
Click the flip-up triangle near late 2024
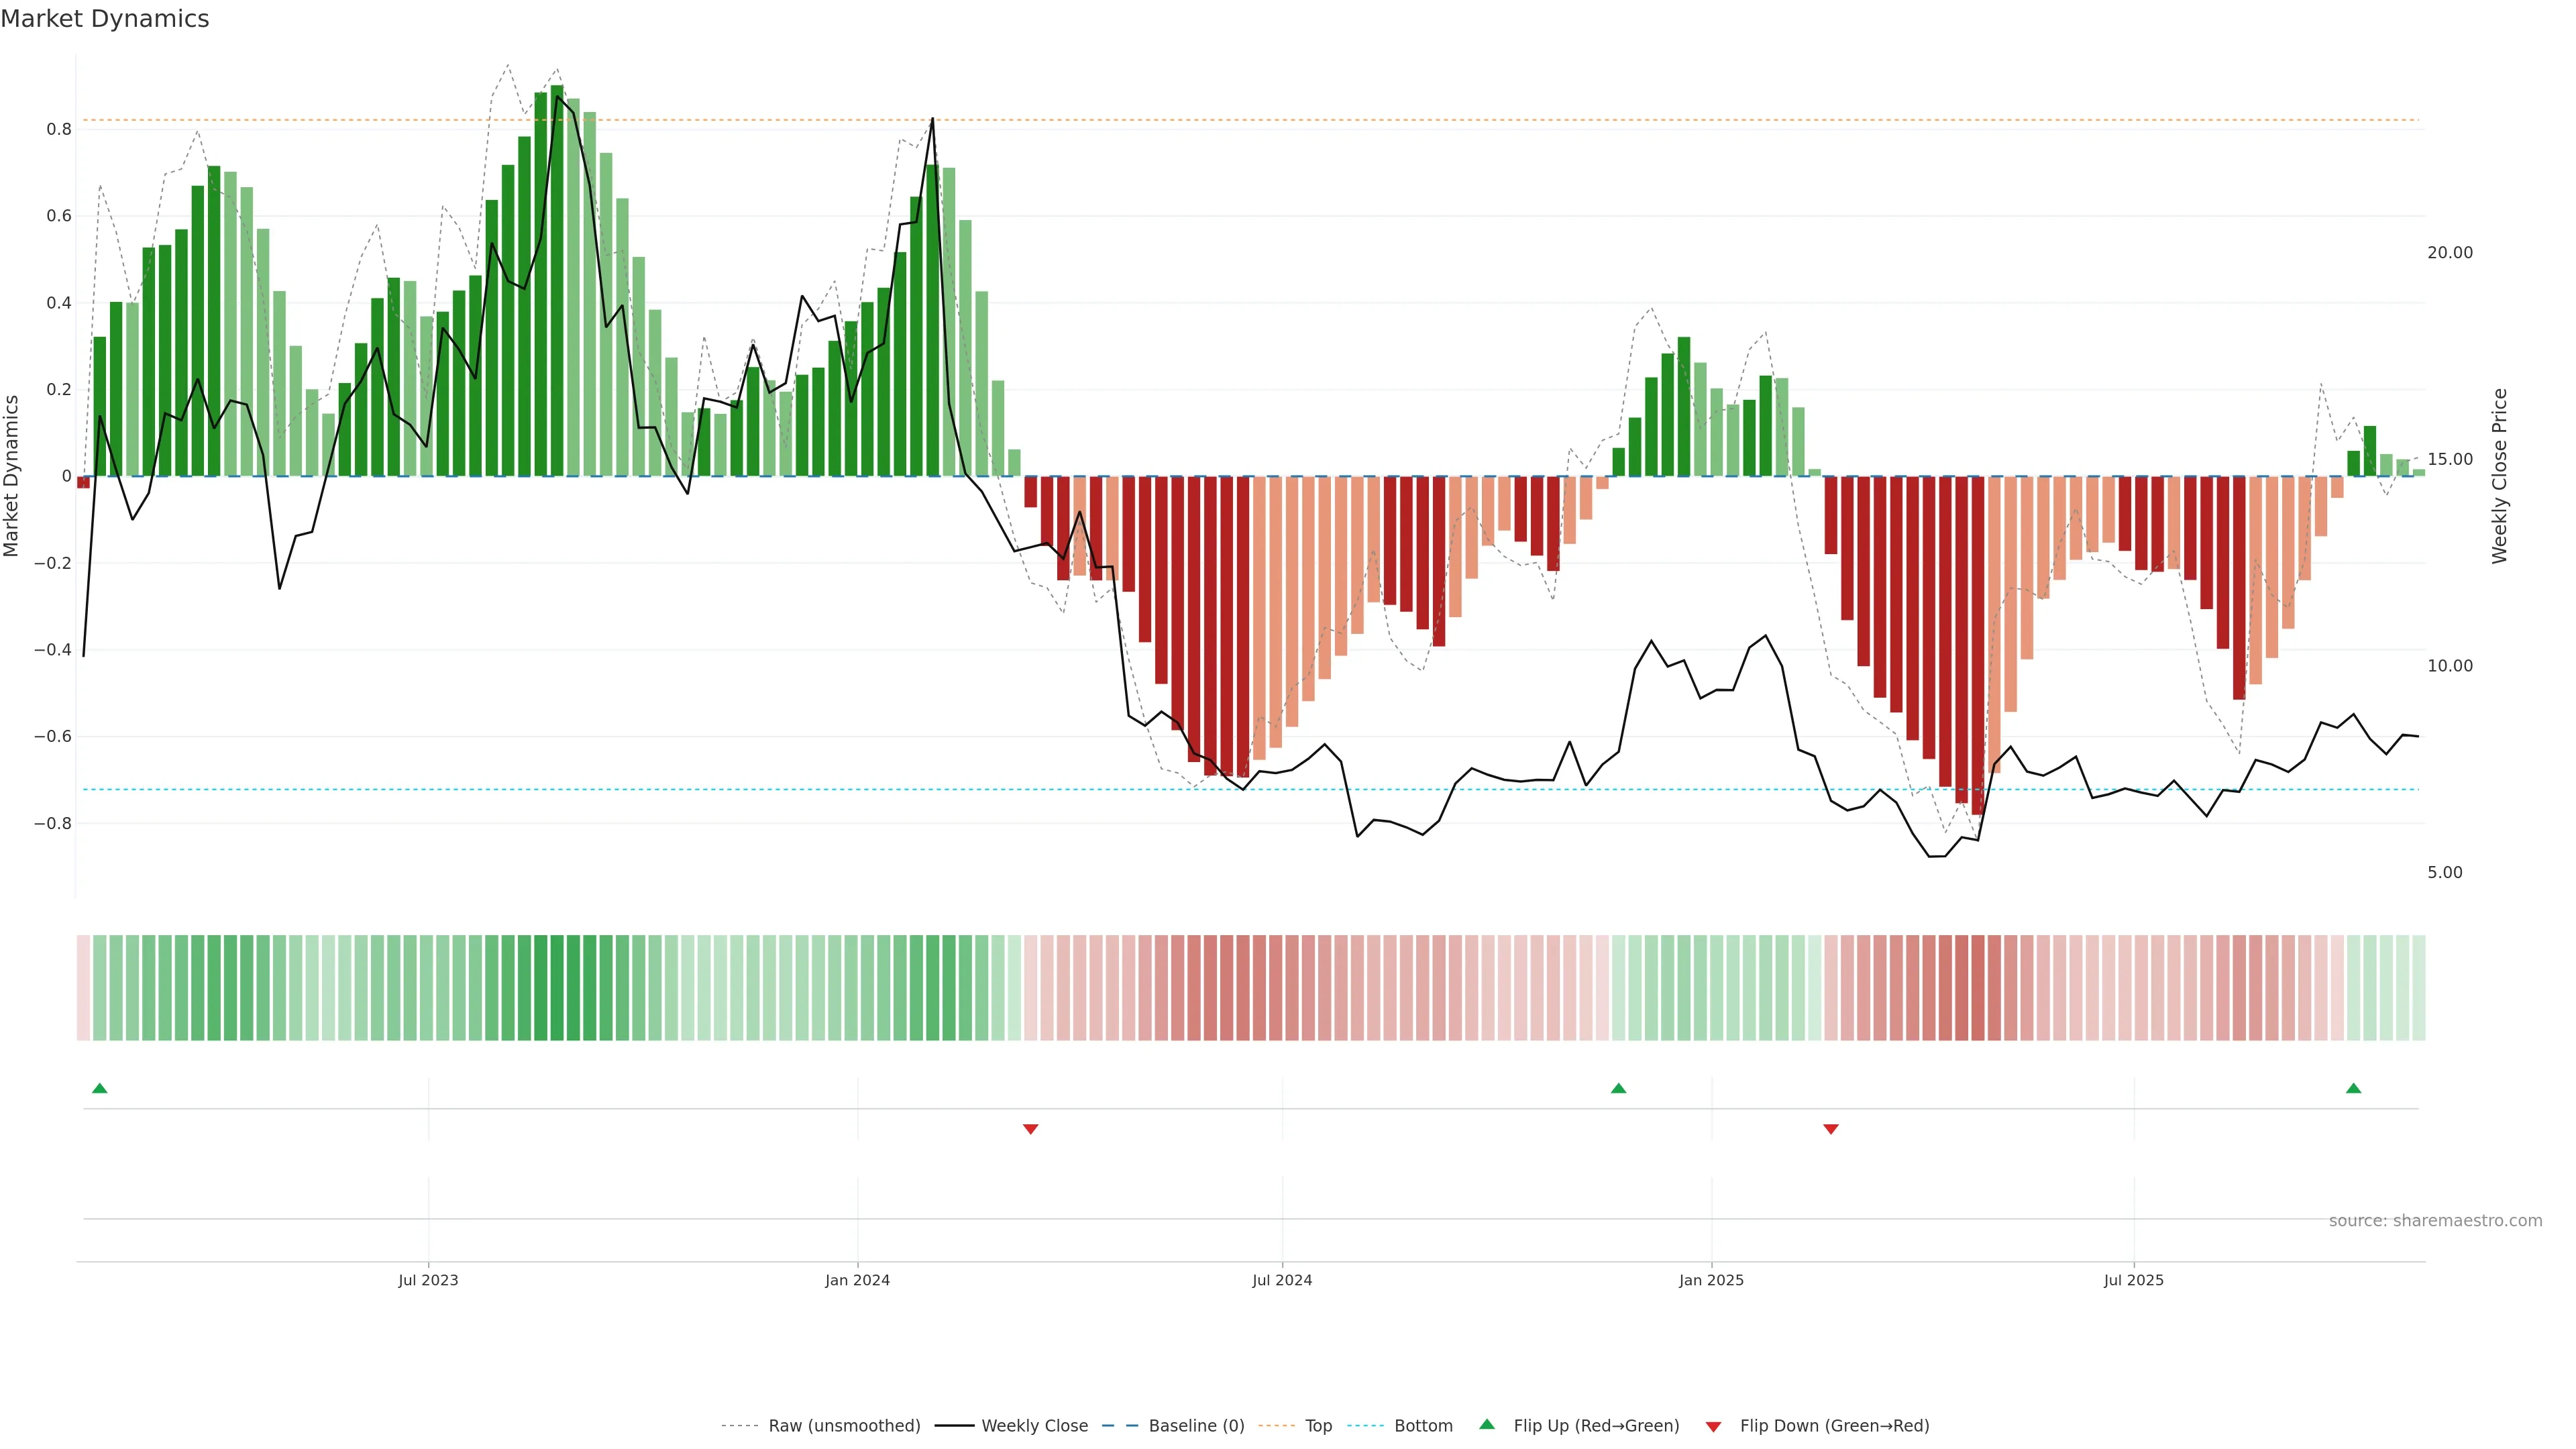[x=1618, y=1088]
